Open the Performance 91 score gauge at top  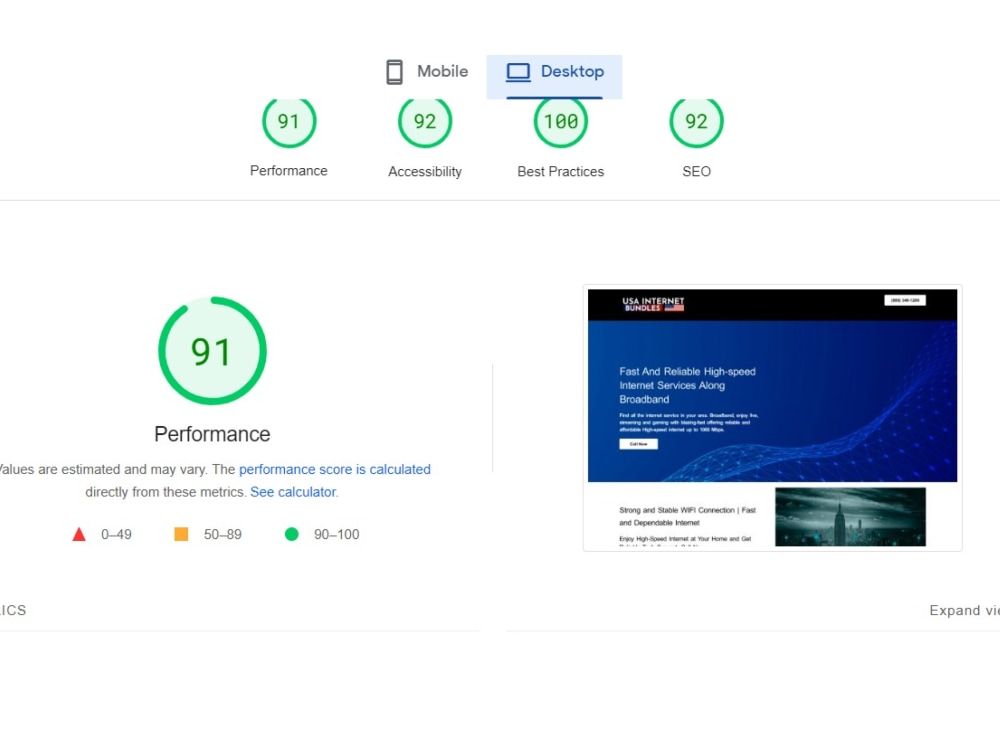coord(289,122)
